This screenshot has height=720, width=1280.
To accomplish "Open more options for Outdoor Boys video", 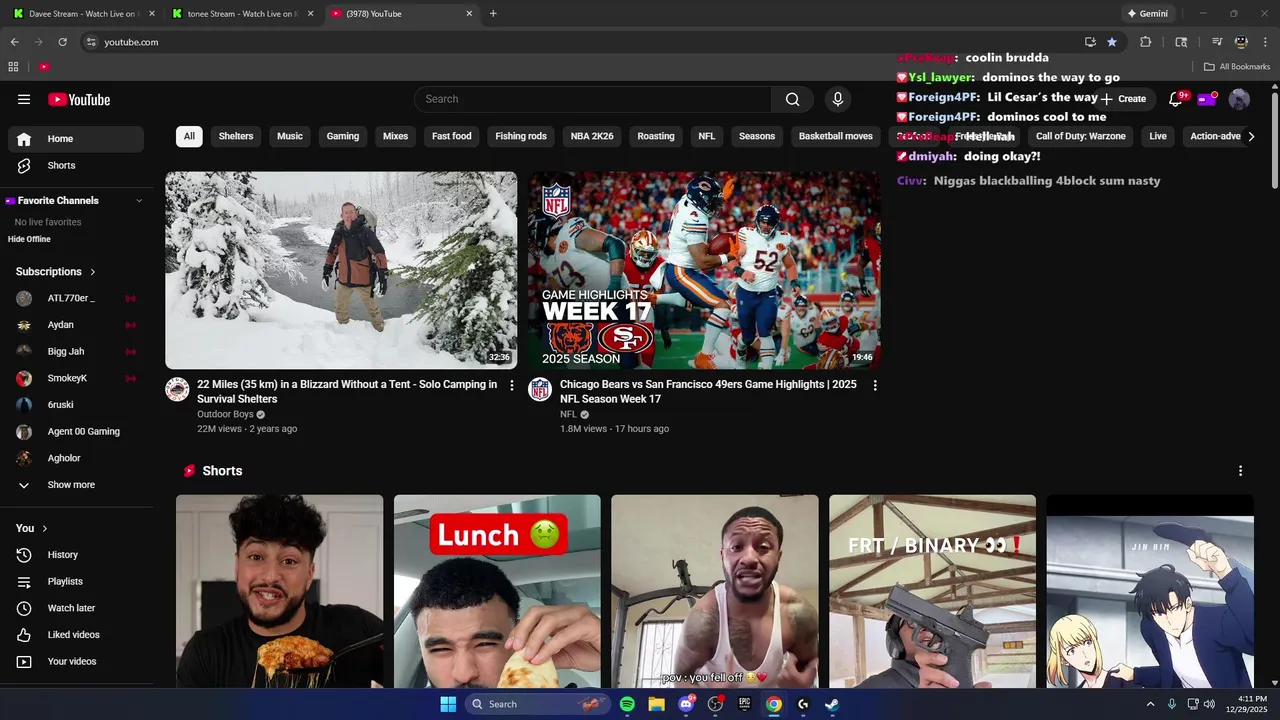I will (x=512, y=385).
